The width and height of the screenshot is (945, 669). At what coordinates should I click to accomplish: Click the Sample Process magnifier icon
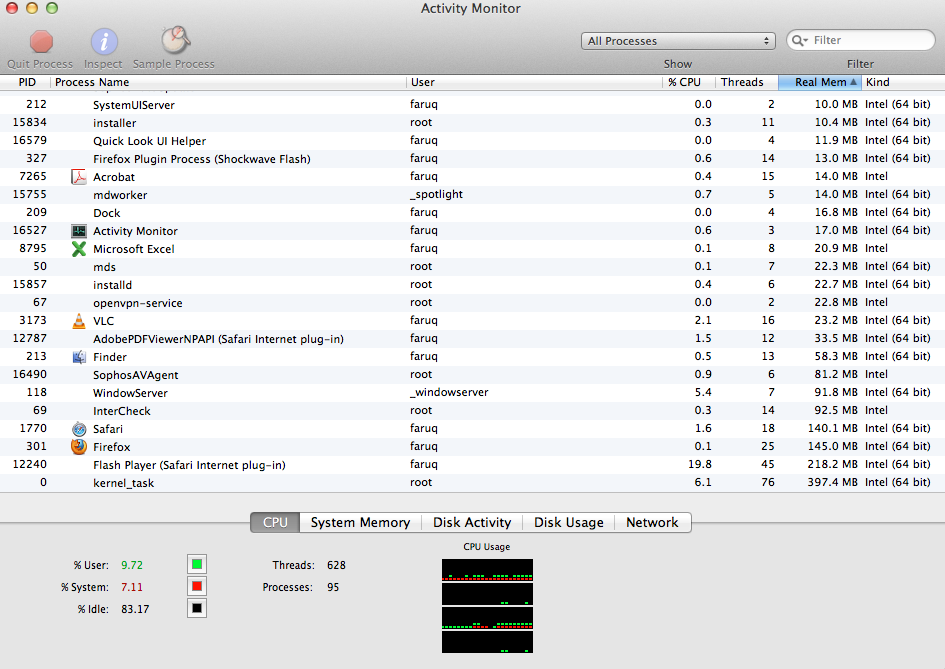(175, 40)
